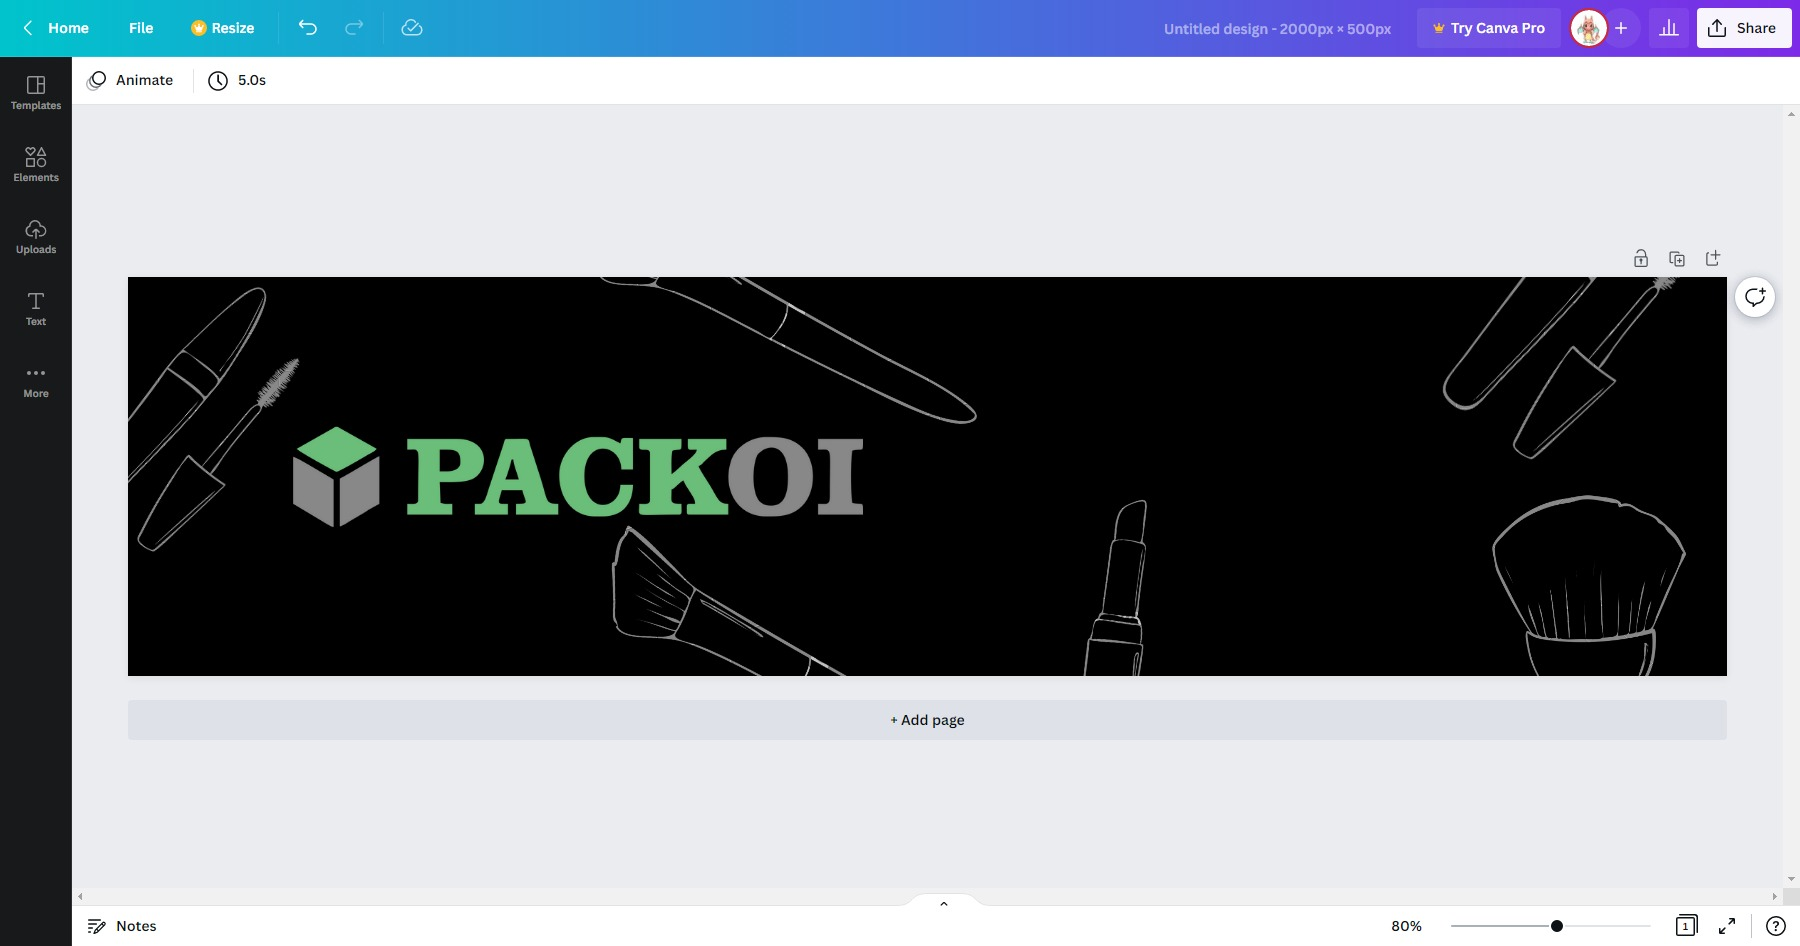
Task: Open grid view of pages
Action: (x=1686, y=926)
